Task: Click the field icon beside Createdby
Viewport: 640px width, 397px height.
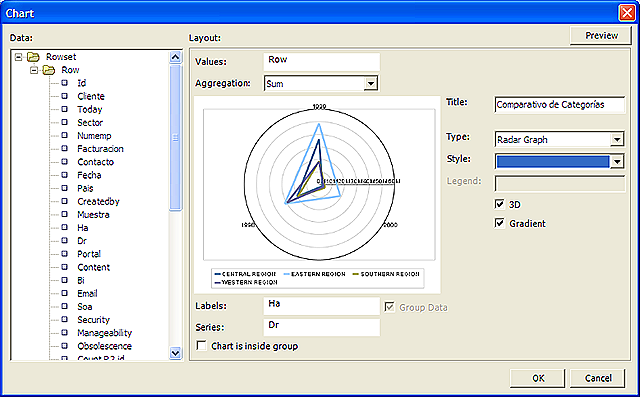Action: click(x=64, y=201)
